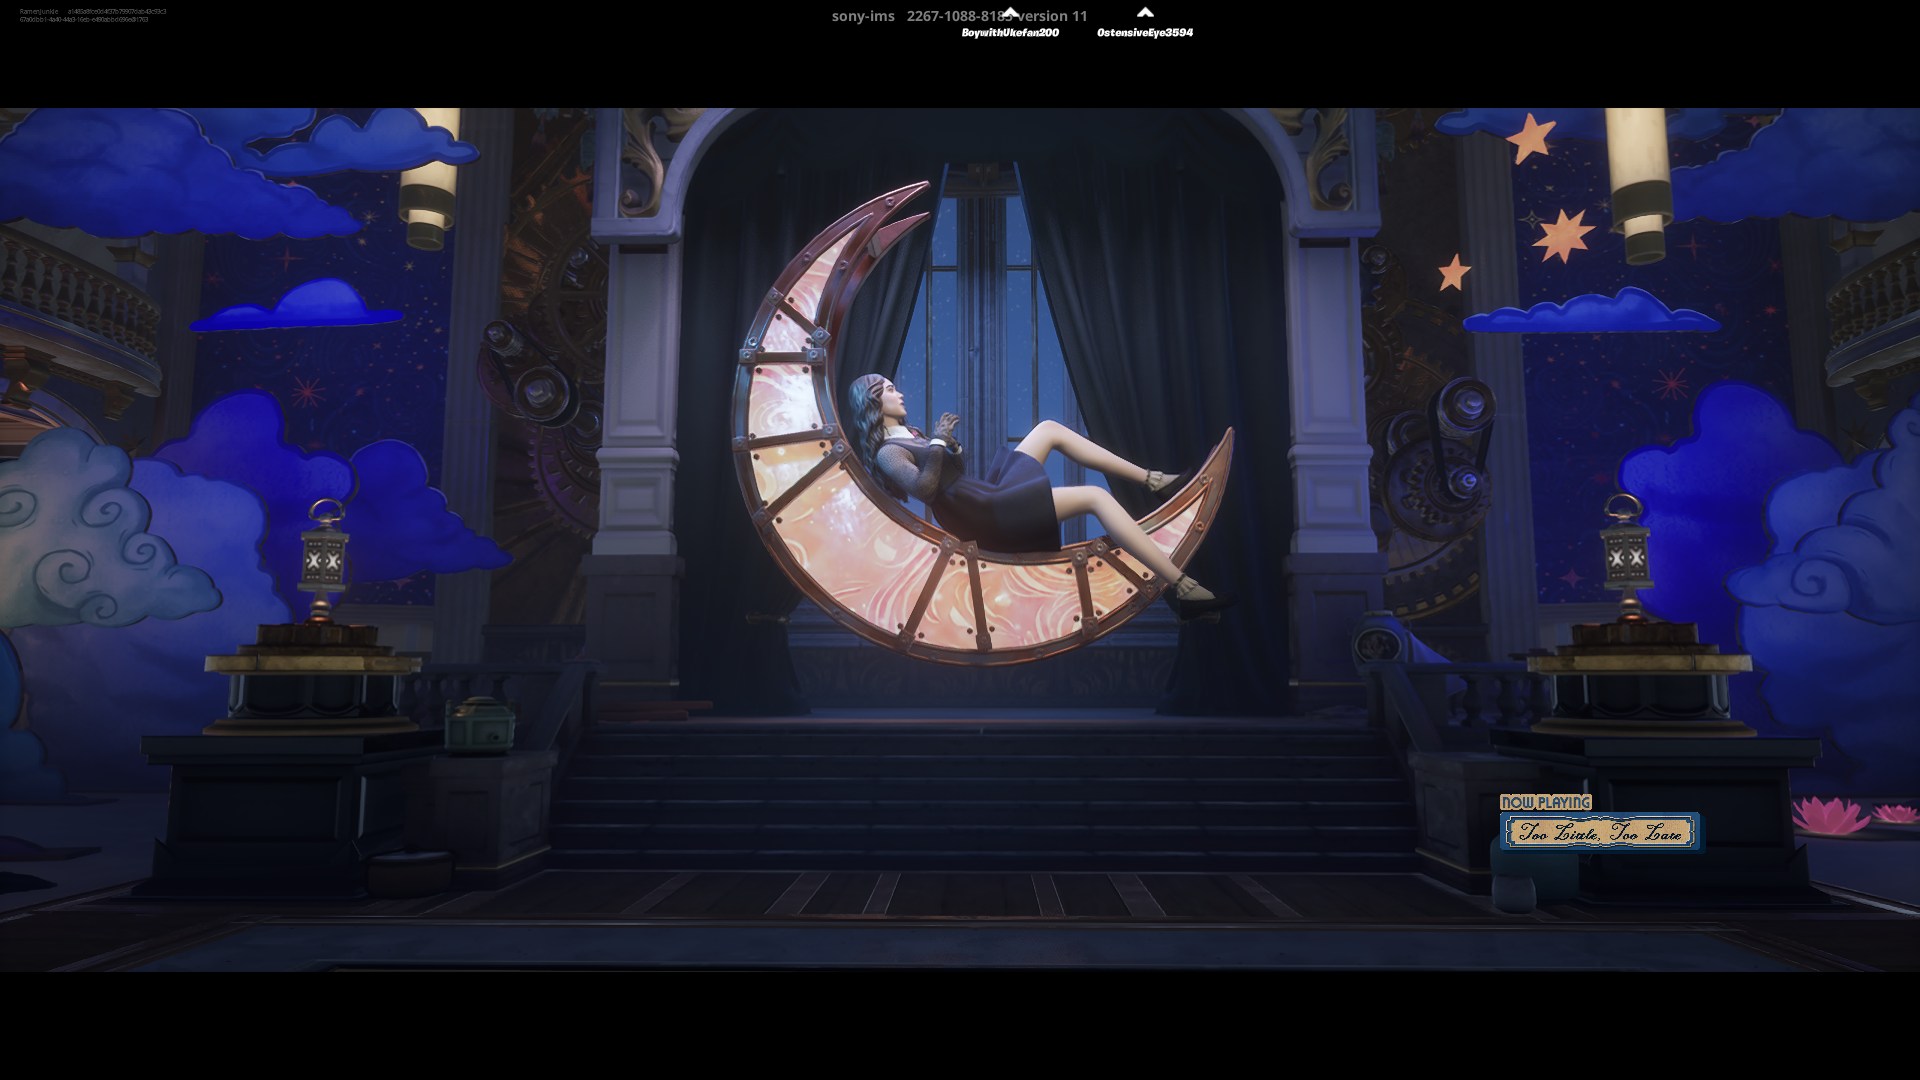The height and width of the screenshot is (1080, 1920).
Task: Click the tiny debug ID text top-left
Action: (x=92, y=15)
